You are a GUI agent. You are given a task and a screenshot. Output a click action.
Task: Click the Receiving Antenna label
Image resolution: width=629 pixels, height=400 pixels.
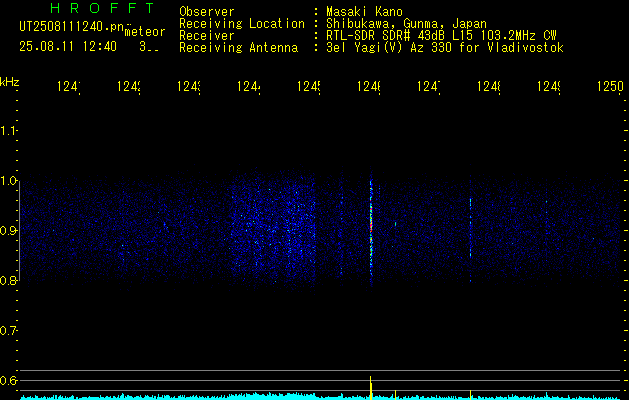238,48
